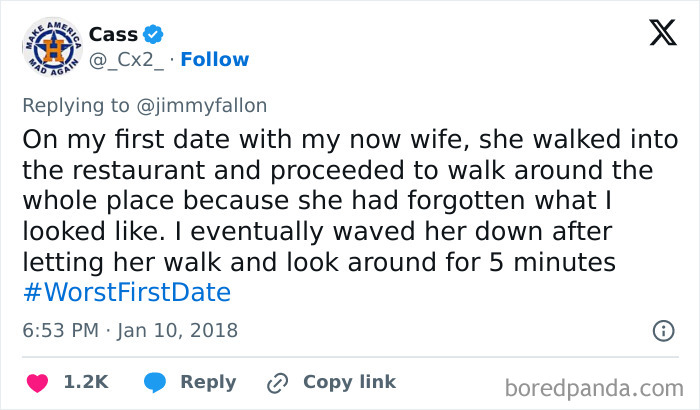The width and height of the screenshot is (700, 410).
Task: Click the reply speech bubble icon
Action: point(154,382)
